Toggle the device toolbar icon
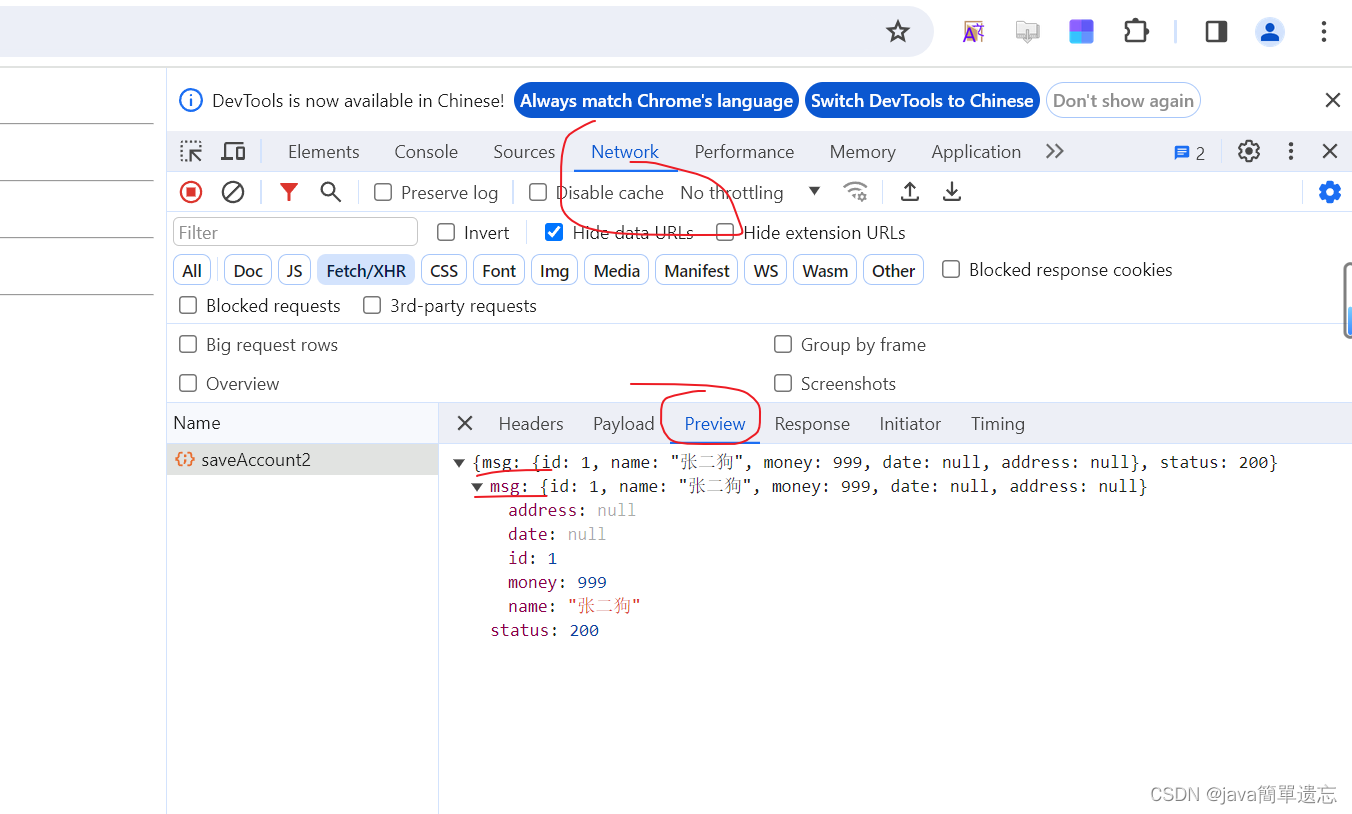 (233, 151)
